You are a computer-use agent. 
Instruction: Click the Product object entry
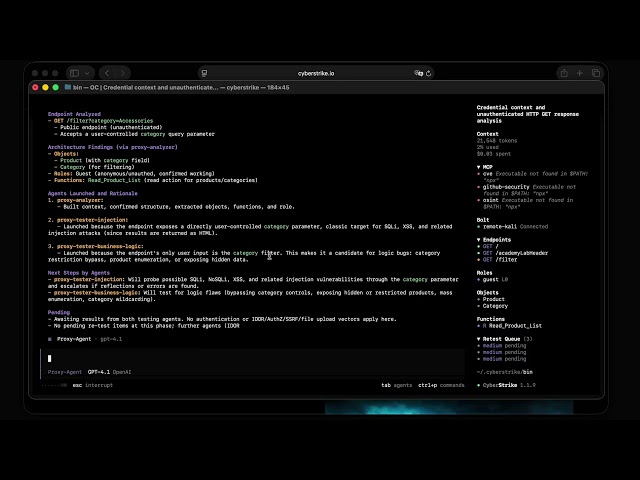click(491, 299)
